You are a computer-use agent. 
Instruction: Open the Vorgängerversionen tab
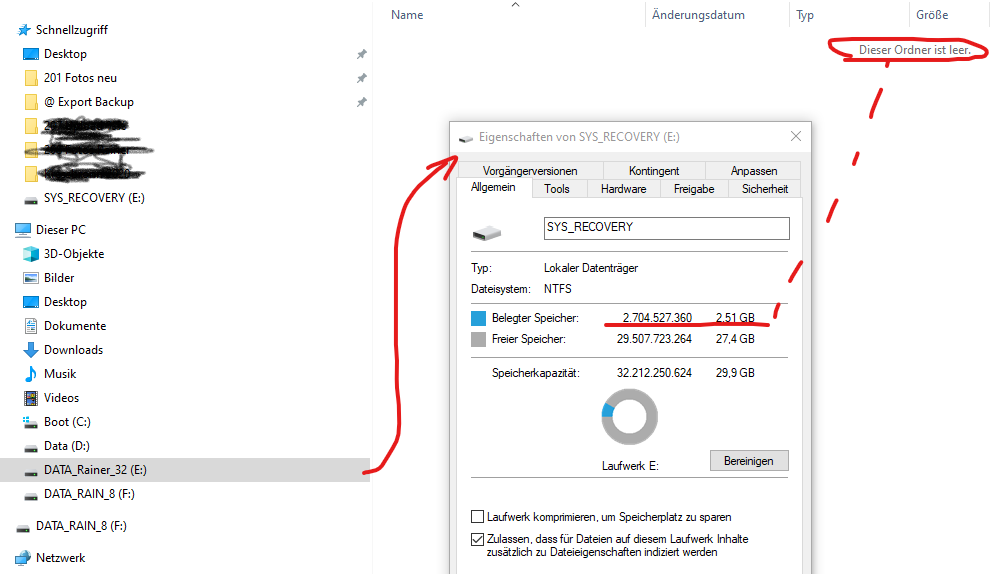click(529, 171)
